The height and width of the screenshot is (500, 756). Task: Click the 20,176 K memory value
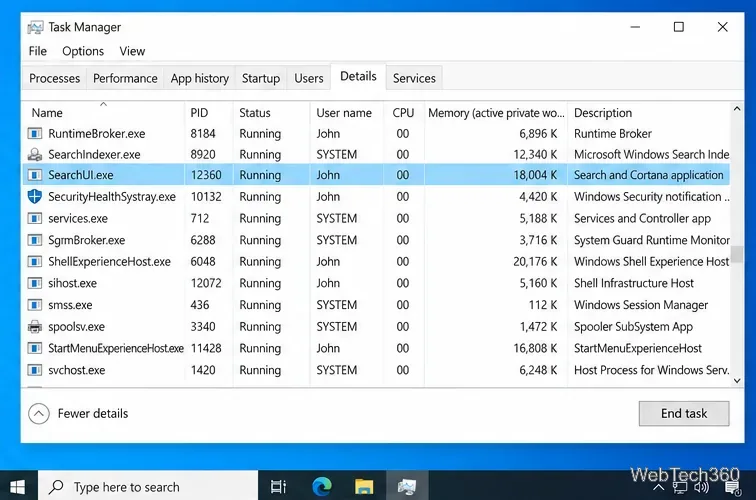tap(535, 261)
